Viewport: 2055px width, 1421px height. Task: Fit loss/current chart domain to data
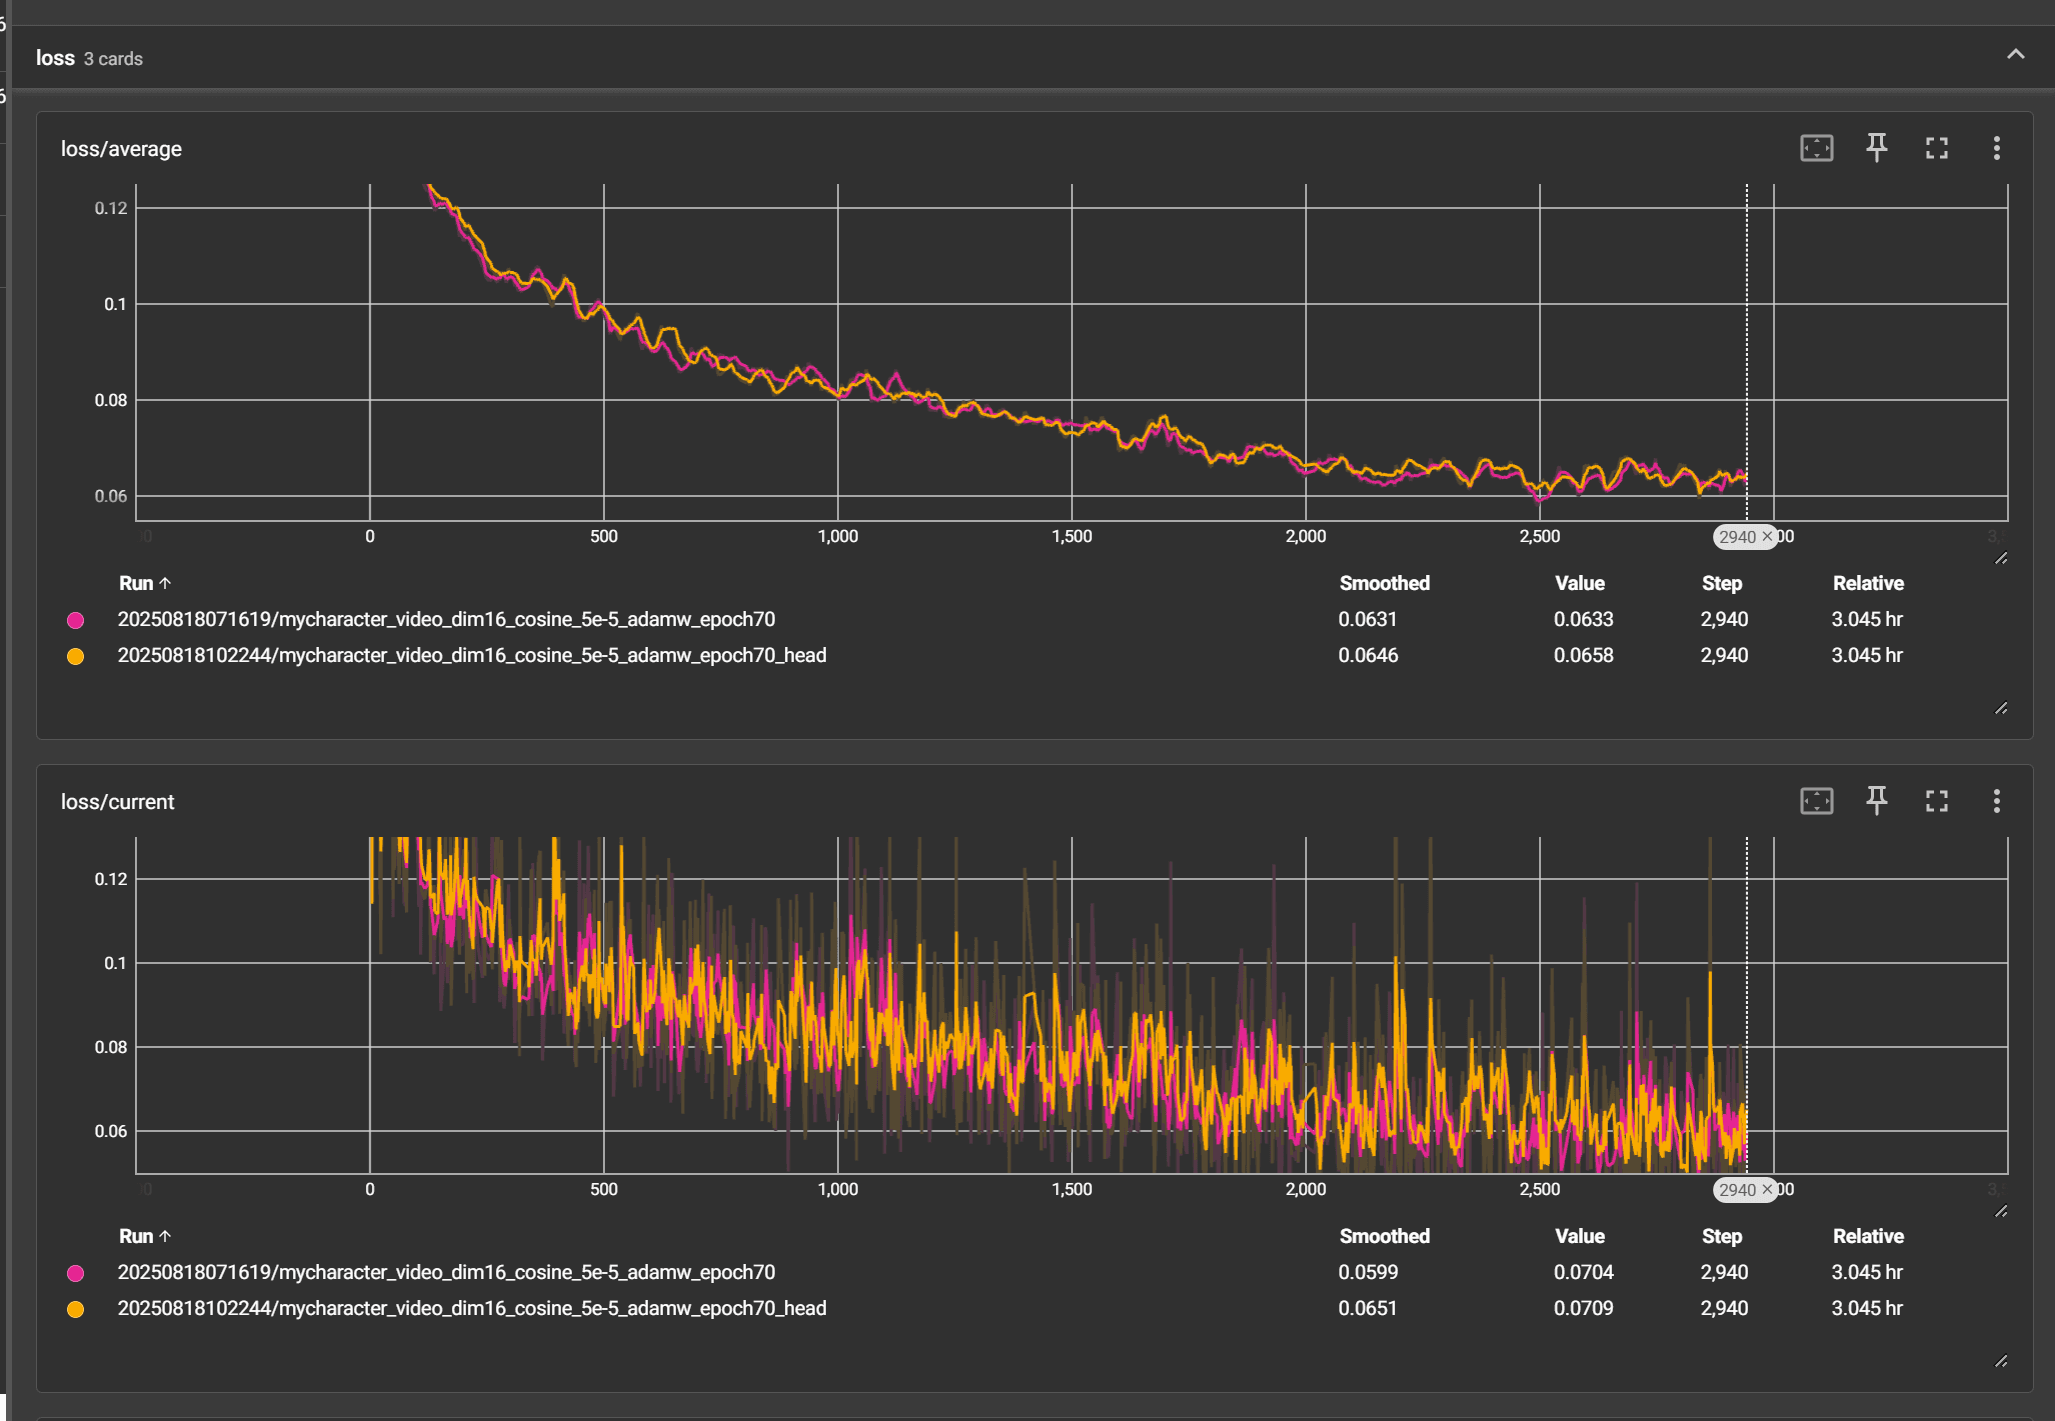[1816, 801]
